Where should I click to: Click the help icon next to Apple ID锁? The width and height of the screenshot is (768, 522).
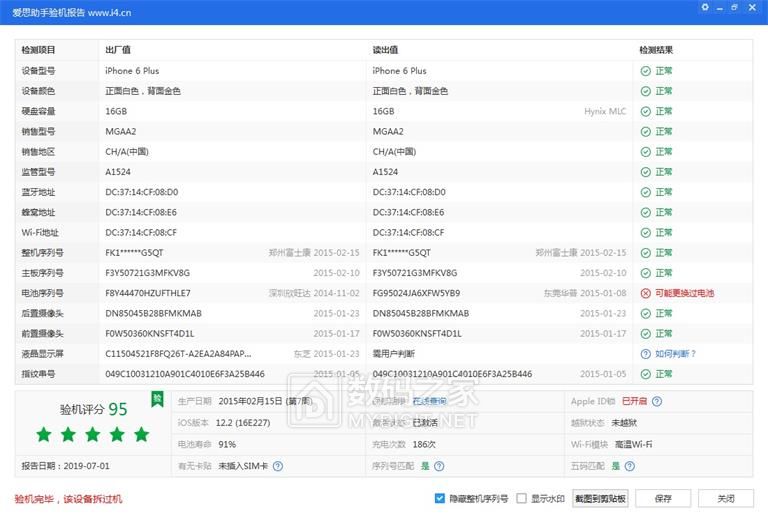click(x=657, y=401)
